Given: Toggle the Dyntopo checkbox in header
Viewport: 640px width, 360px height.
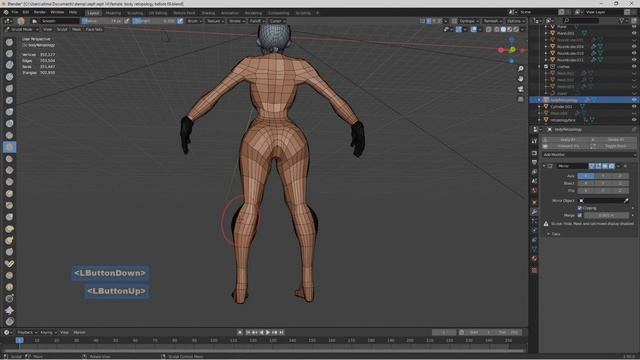Looking at the screenshot, I should point(454,21).
